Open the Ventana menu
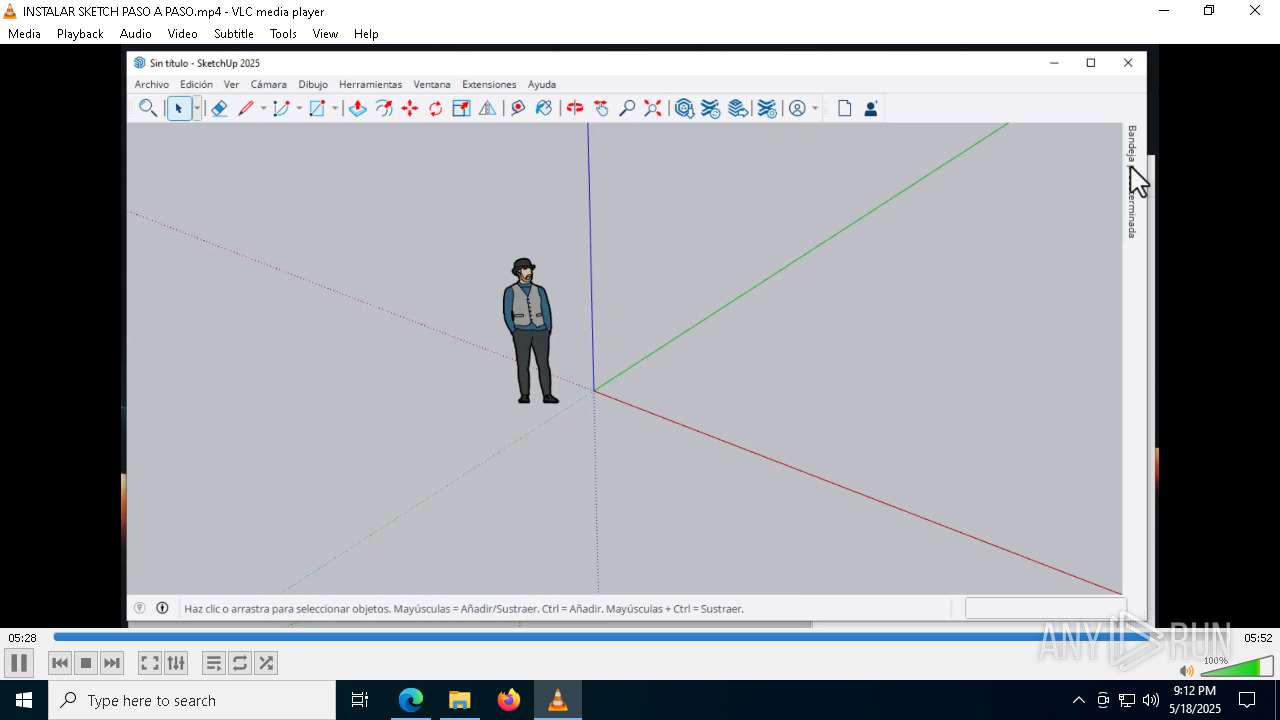 point(432,84)
